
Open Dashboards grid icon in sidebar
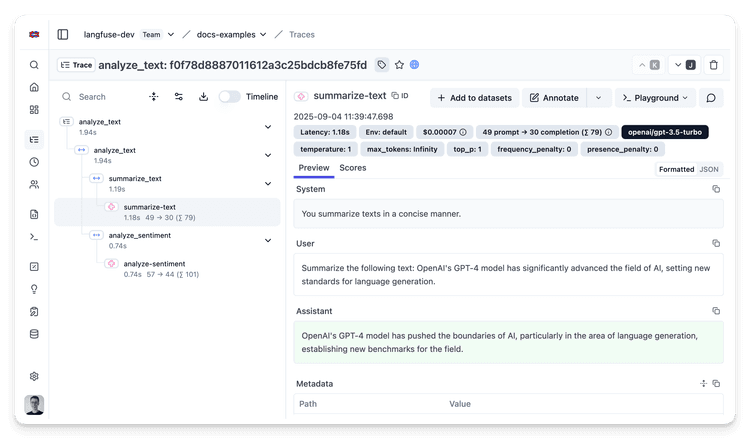(x=34, y=110)
